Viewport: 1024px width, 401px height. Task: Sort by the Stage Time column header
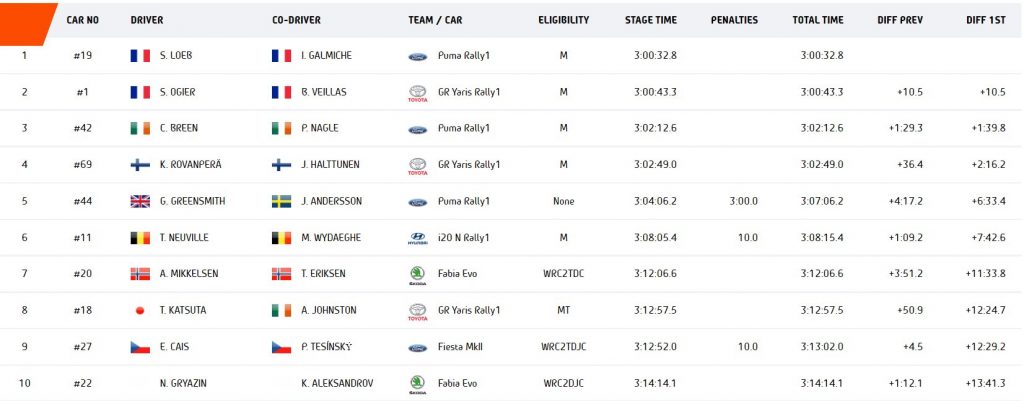pyautogui.click(x=650, y=20)
